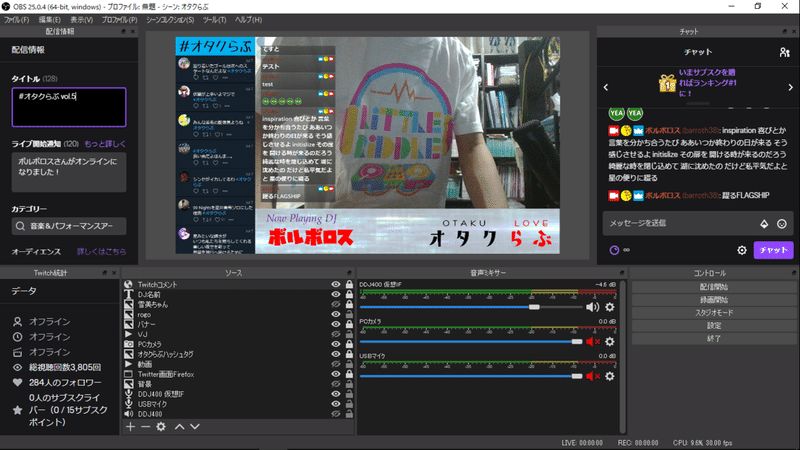Unlock the Twitter画面Firefox source
The image size is (800, 450).
tap(349, 374)
